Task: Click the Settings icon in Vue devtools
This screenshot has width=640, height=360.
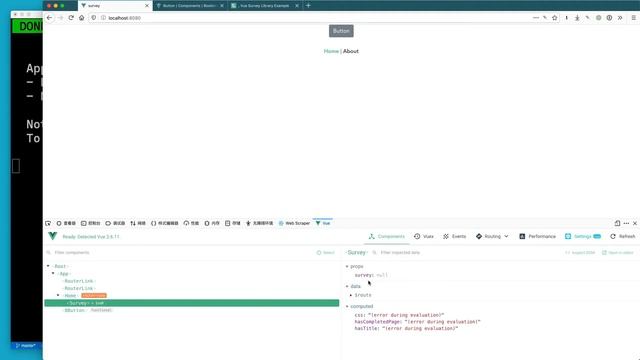Action: click(x=568, y=236)
